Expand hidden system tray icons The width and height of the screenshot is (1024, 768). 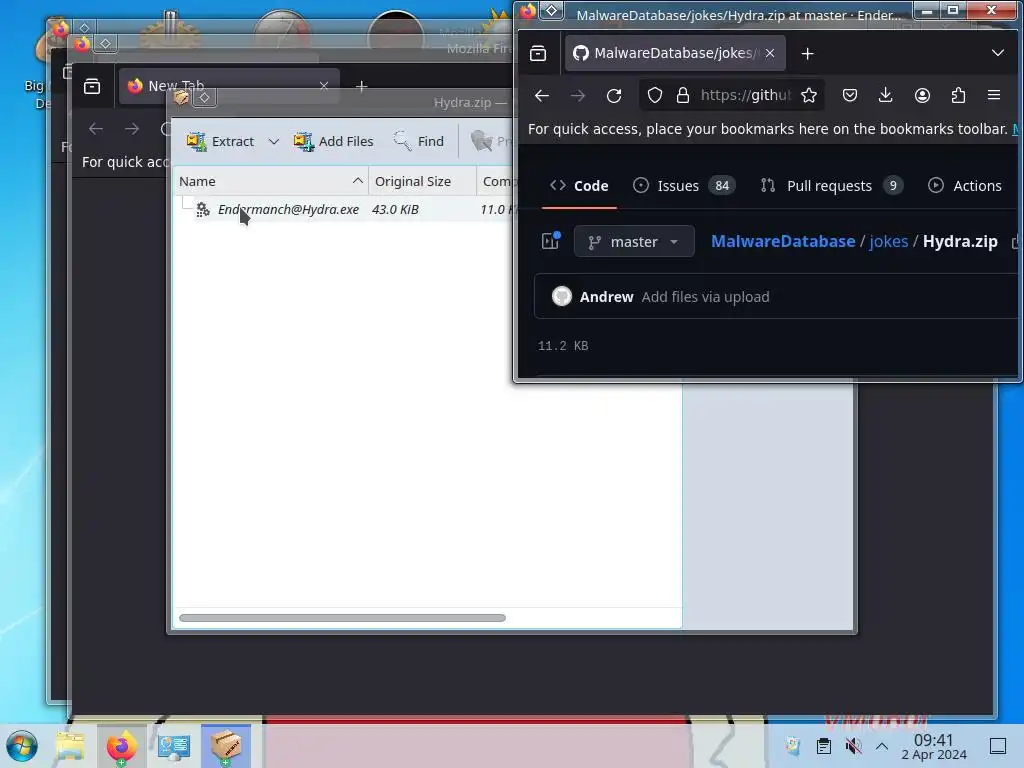(x=882, y=746)
